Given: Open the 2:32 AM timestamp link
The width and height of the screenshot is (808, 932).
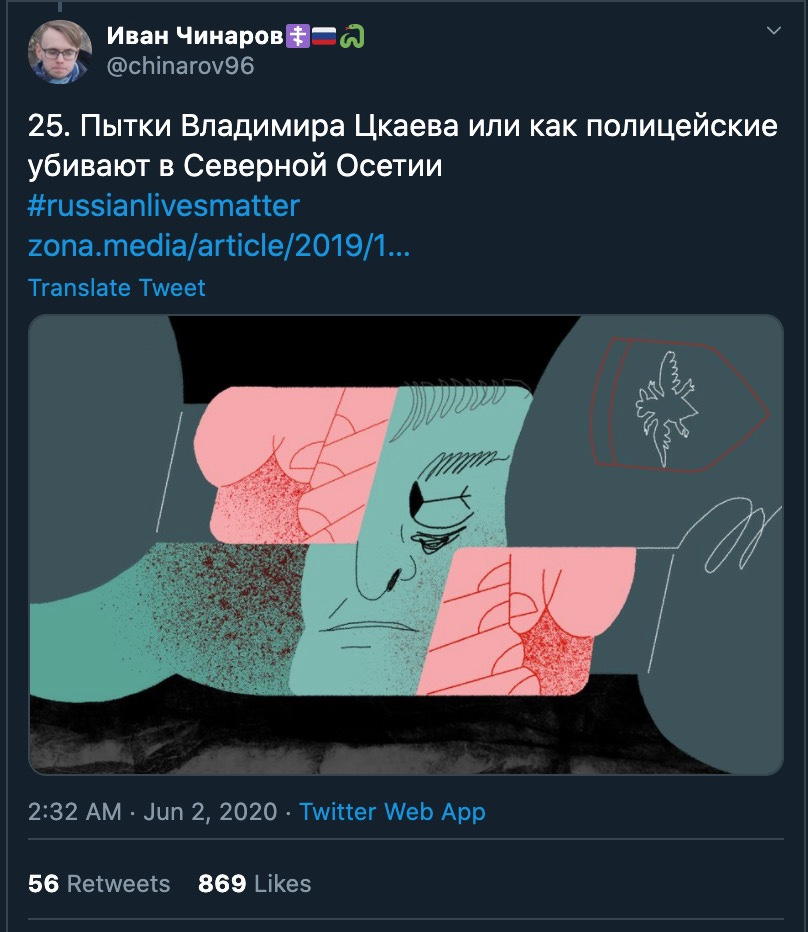Looking at the screenshot, I should (75, 812).
